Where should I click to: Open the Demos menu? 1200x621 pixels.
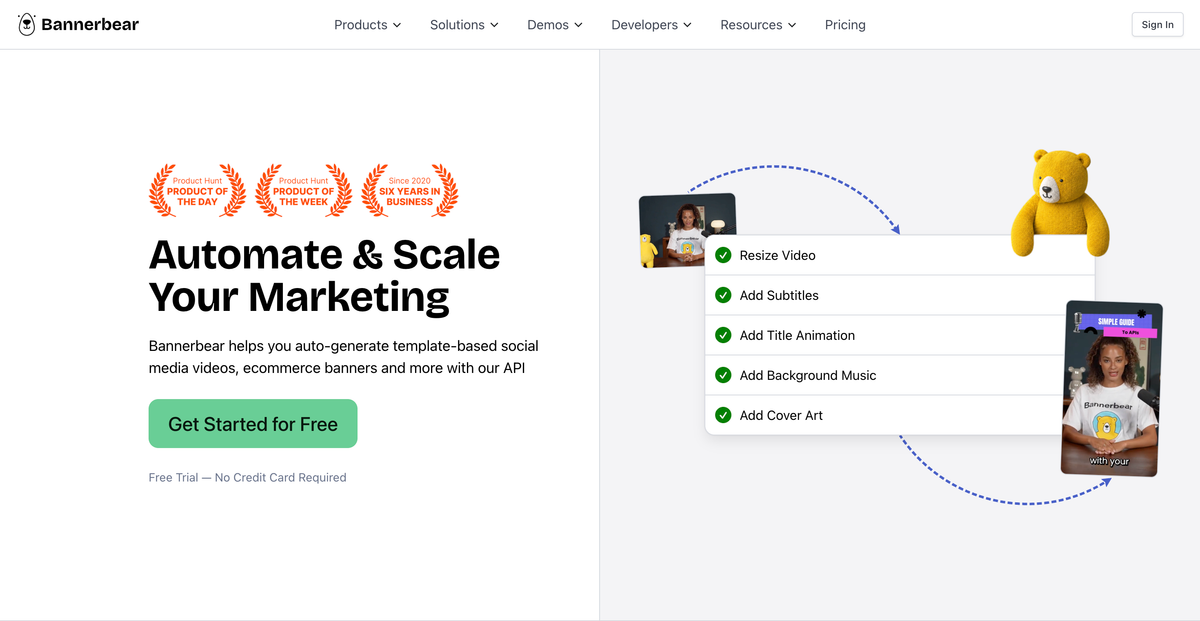pyautogui.click(x=555, y=25)
